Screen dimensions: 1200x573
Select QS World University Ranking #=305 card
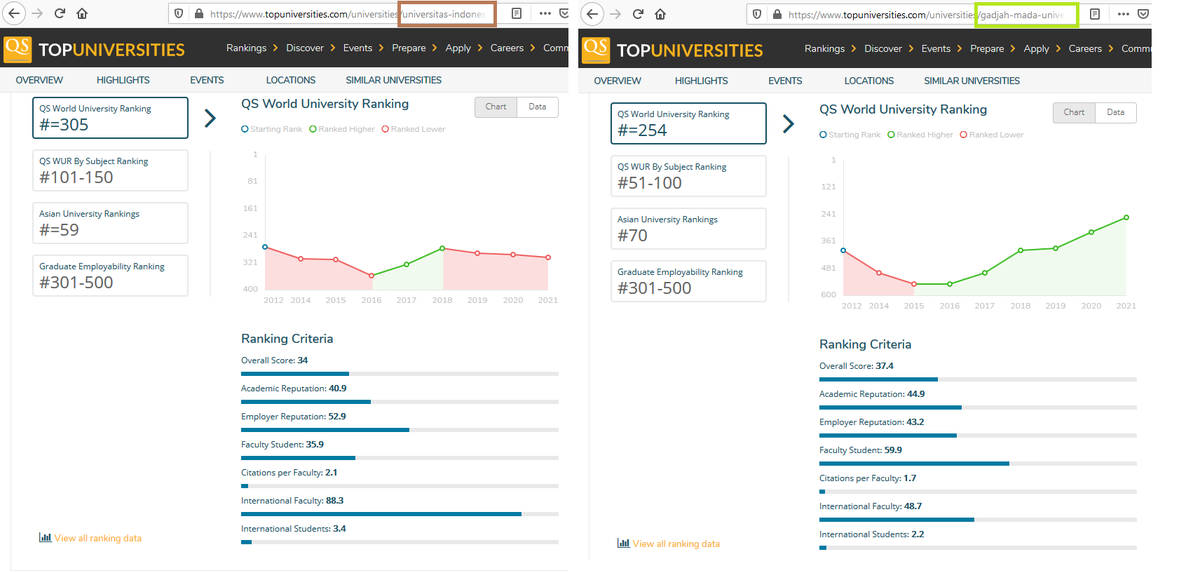(x=110, y=118)
